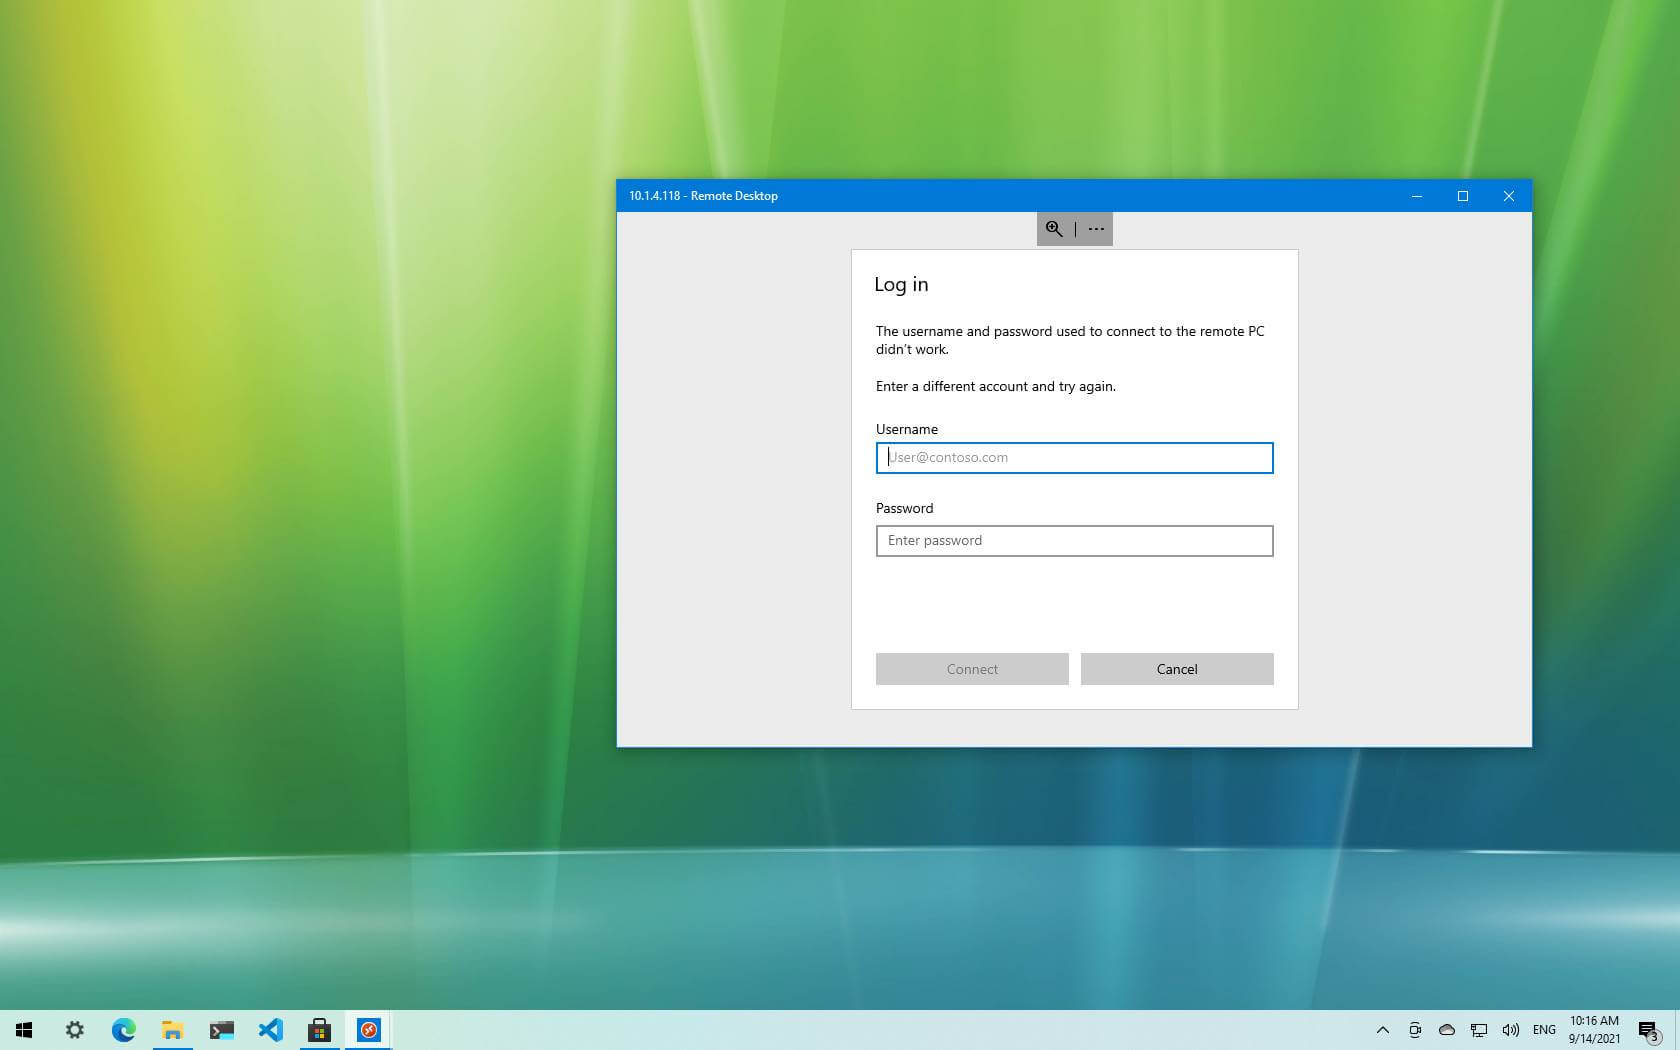Click the Log in heading text
Screen dimensions: 1680x1050
click(x=901, y=285)
